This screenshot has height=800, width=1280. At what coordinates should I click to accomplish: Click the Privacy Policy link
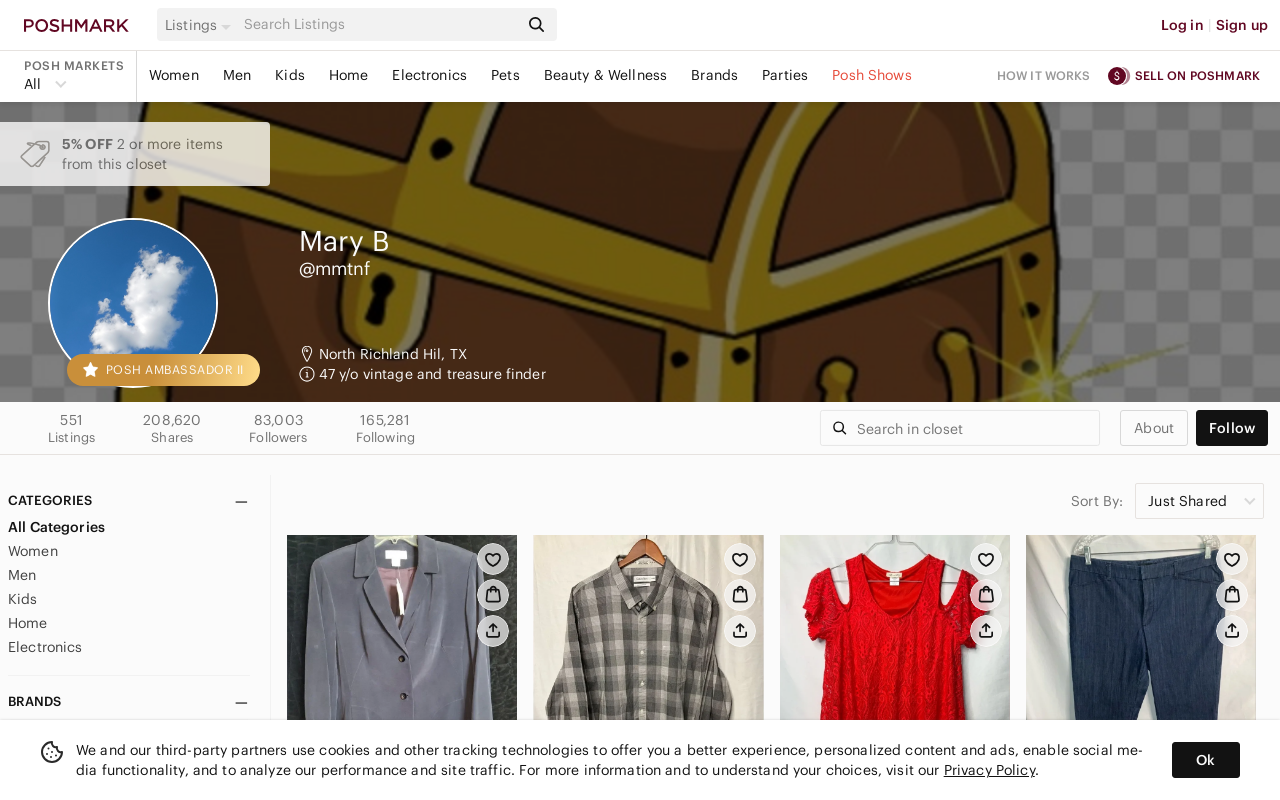[989, 770]
